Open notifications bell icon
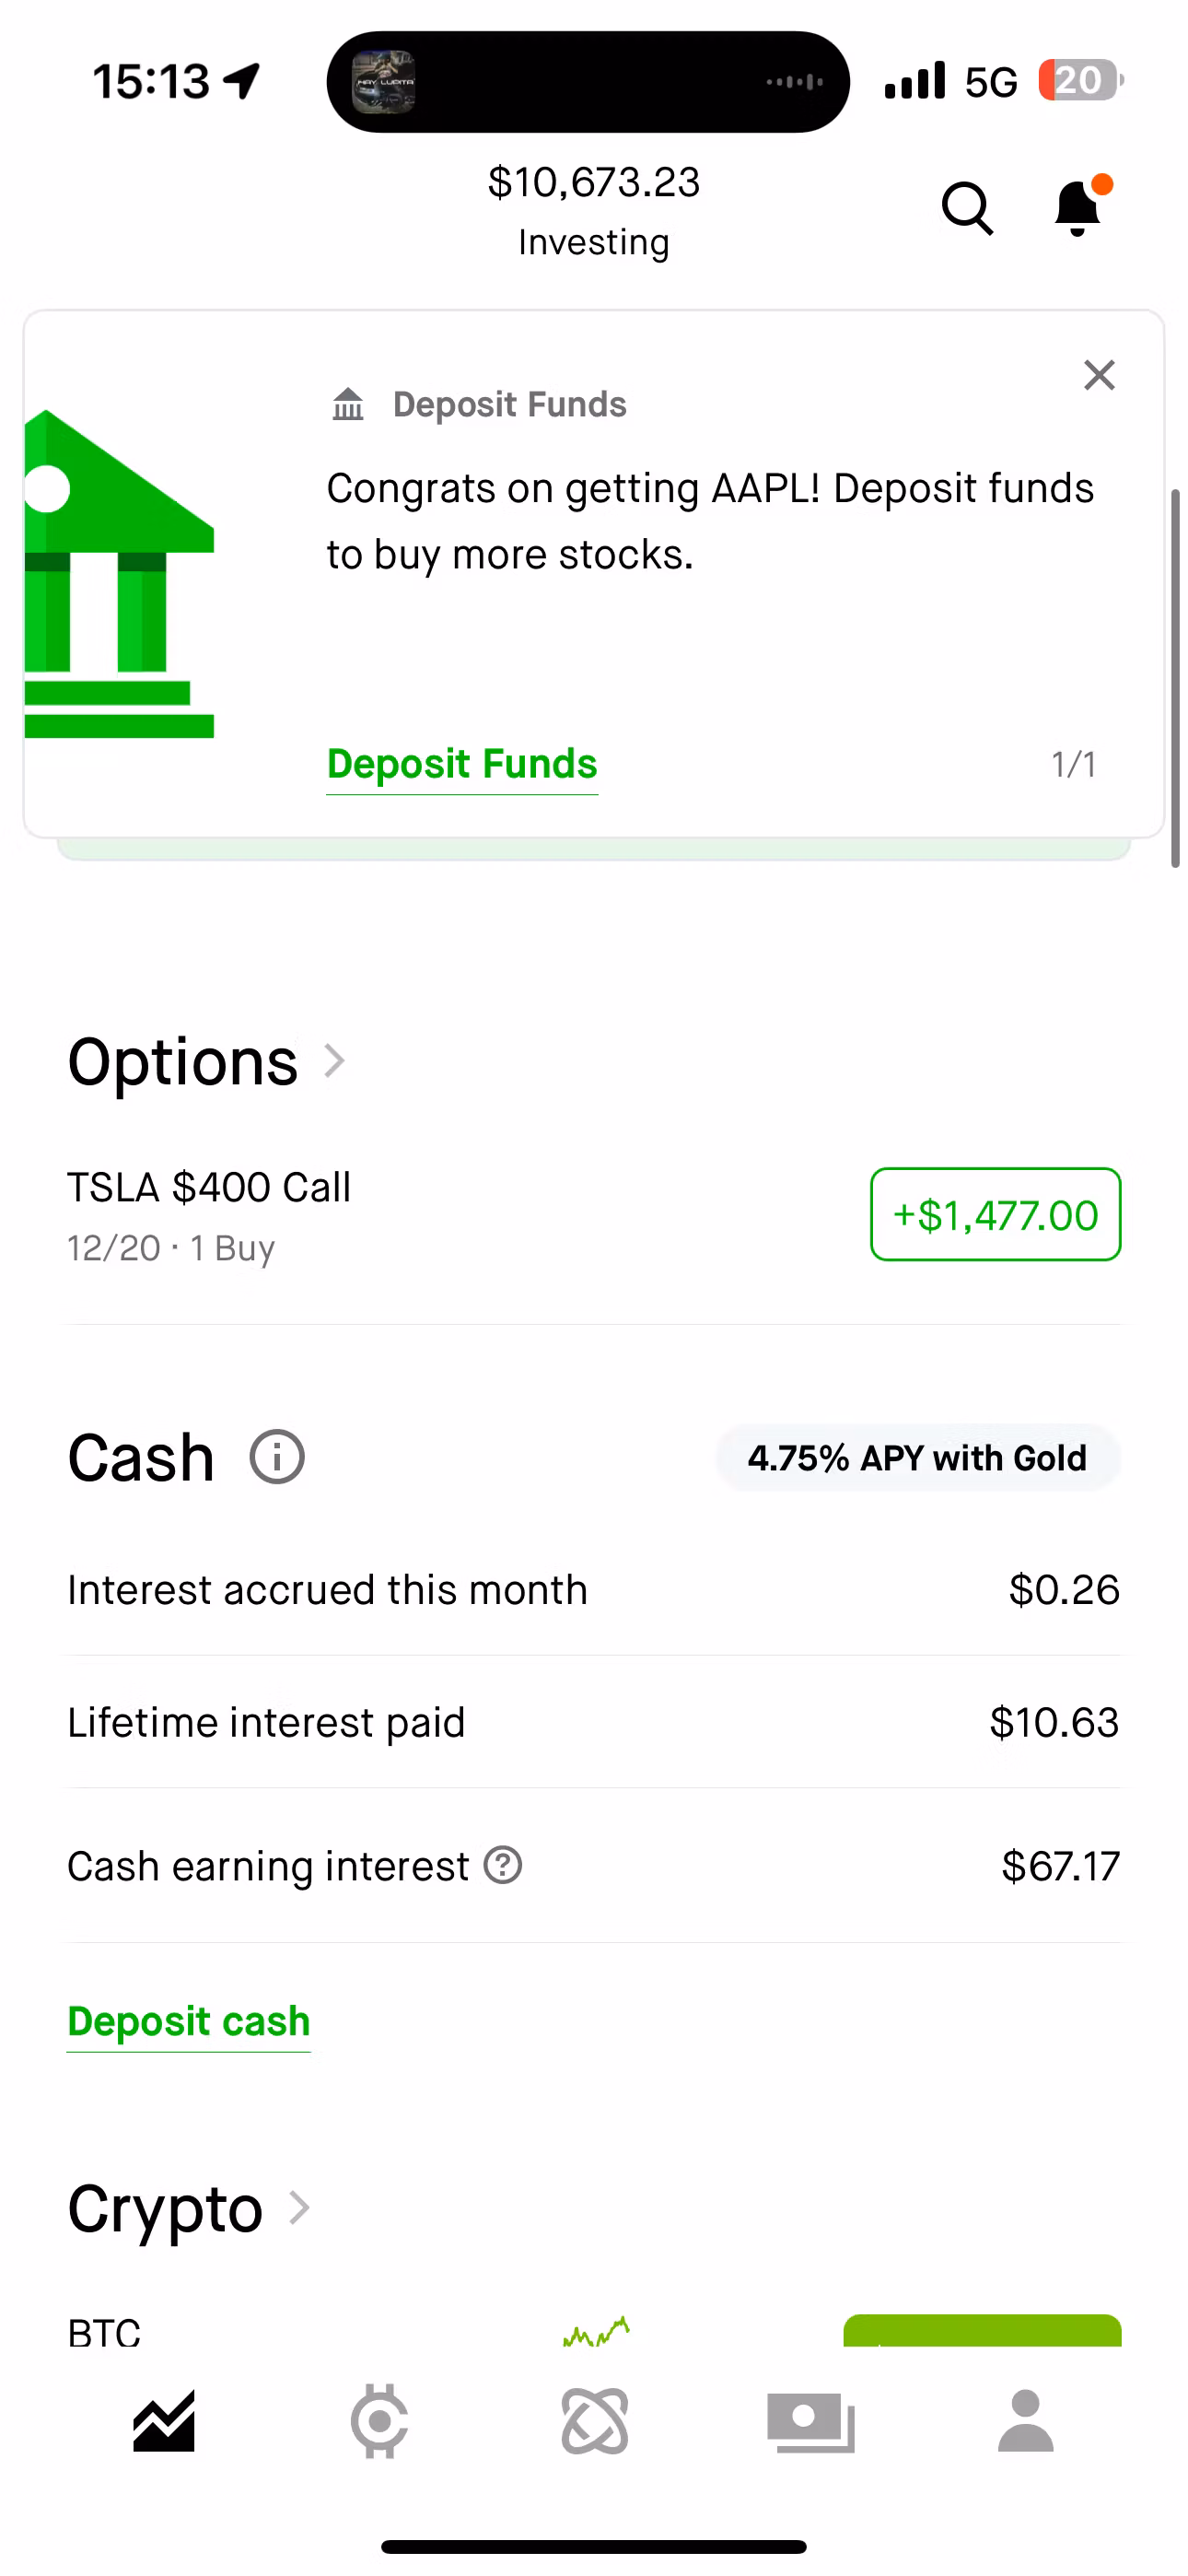The height and width of the screenshot is (2576, 1188). (x=1078, y=208)
